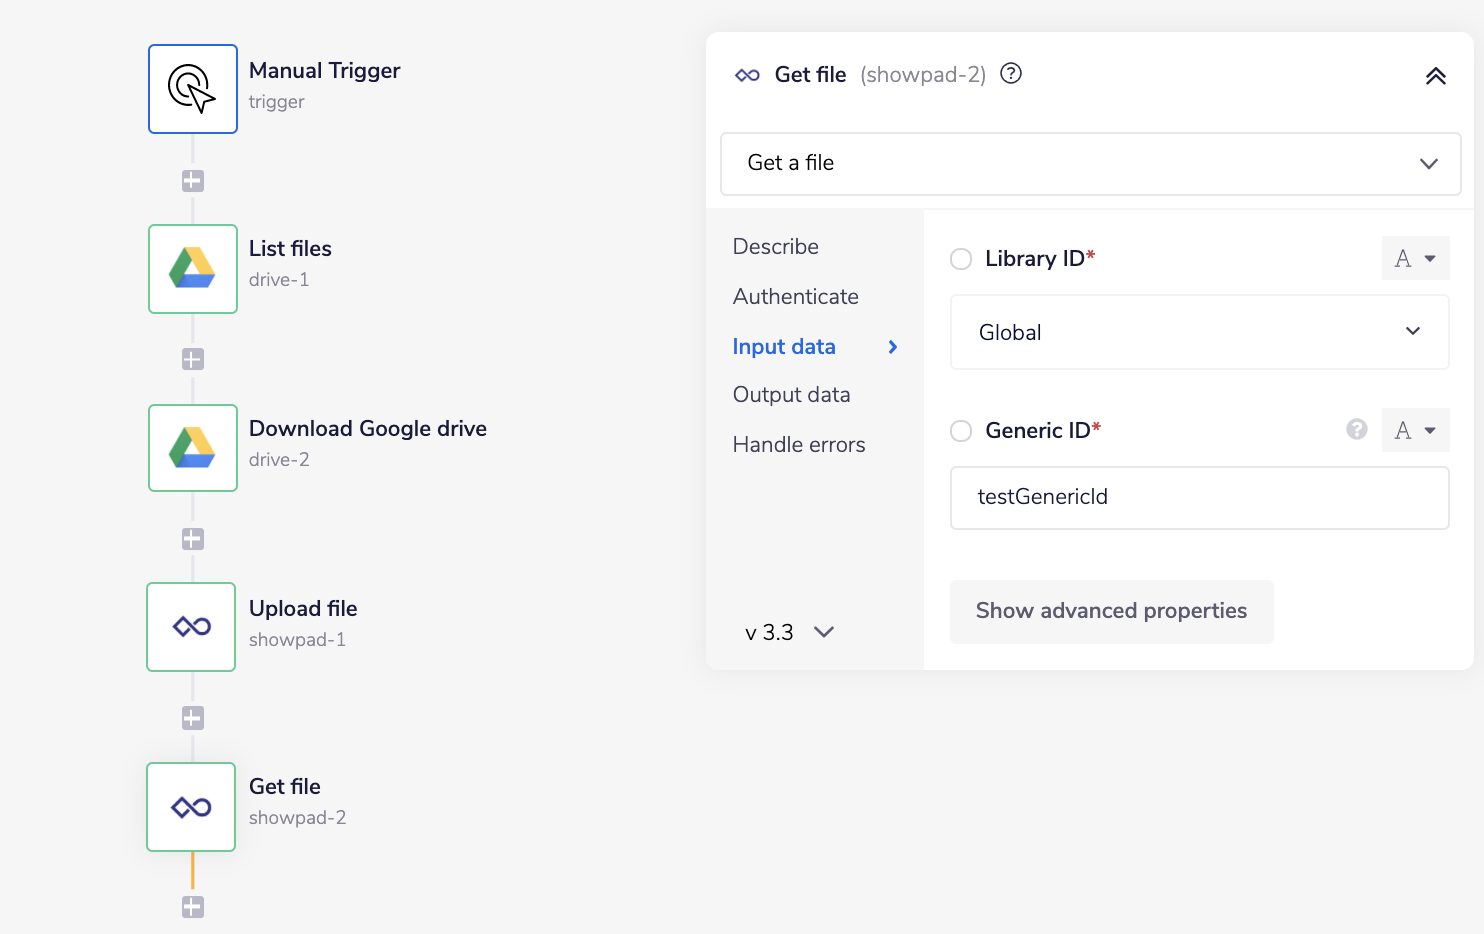
Task: Switch to the Describe tab
Action: pyautogui.click(x=775, y=247)
